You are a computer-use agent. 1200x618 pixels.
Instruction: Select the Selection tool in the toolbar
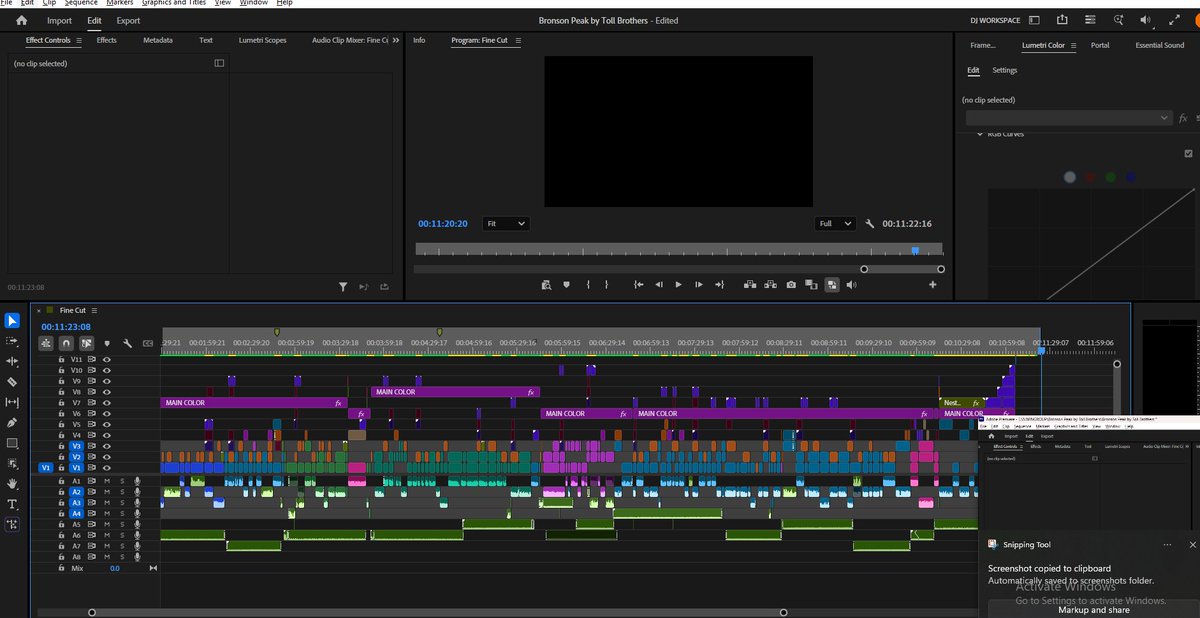pos(12,321)
